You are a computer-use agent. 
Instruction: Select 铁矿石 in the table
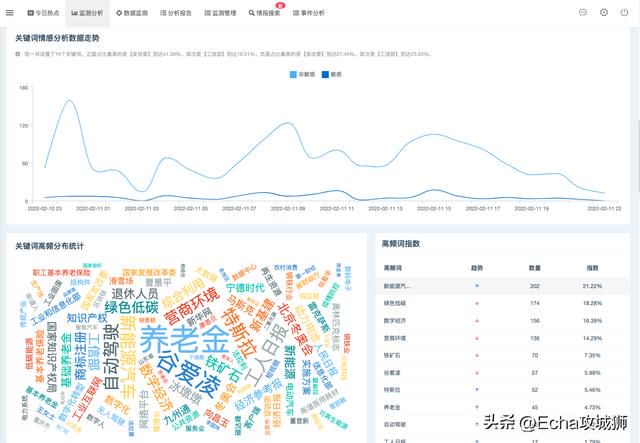click(x=392, y=356)
